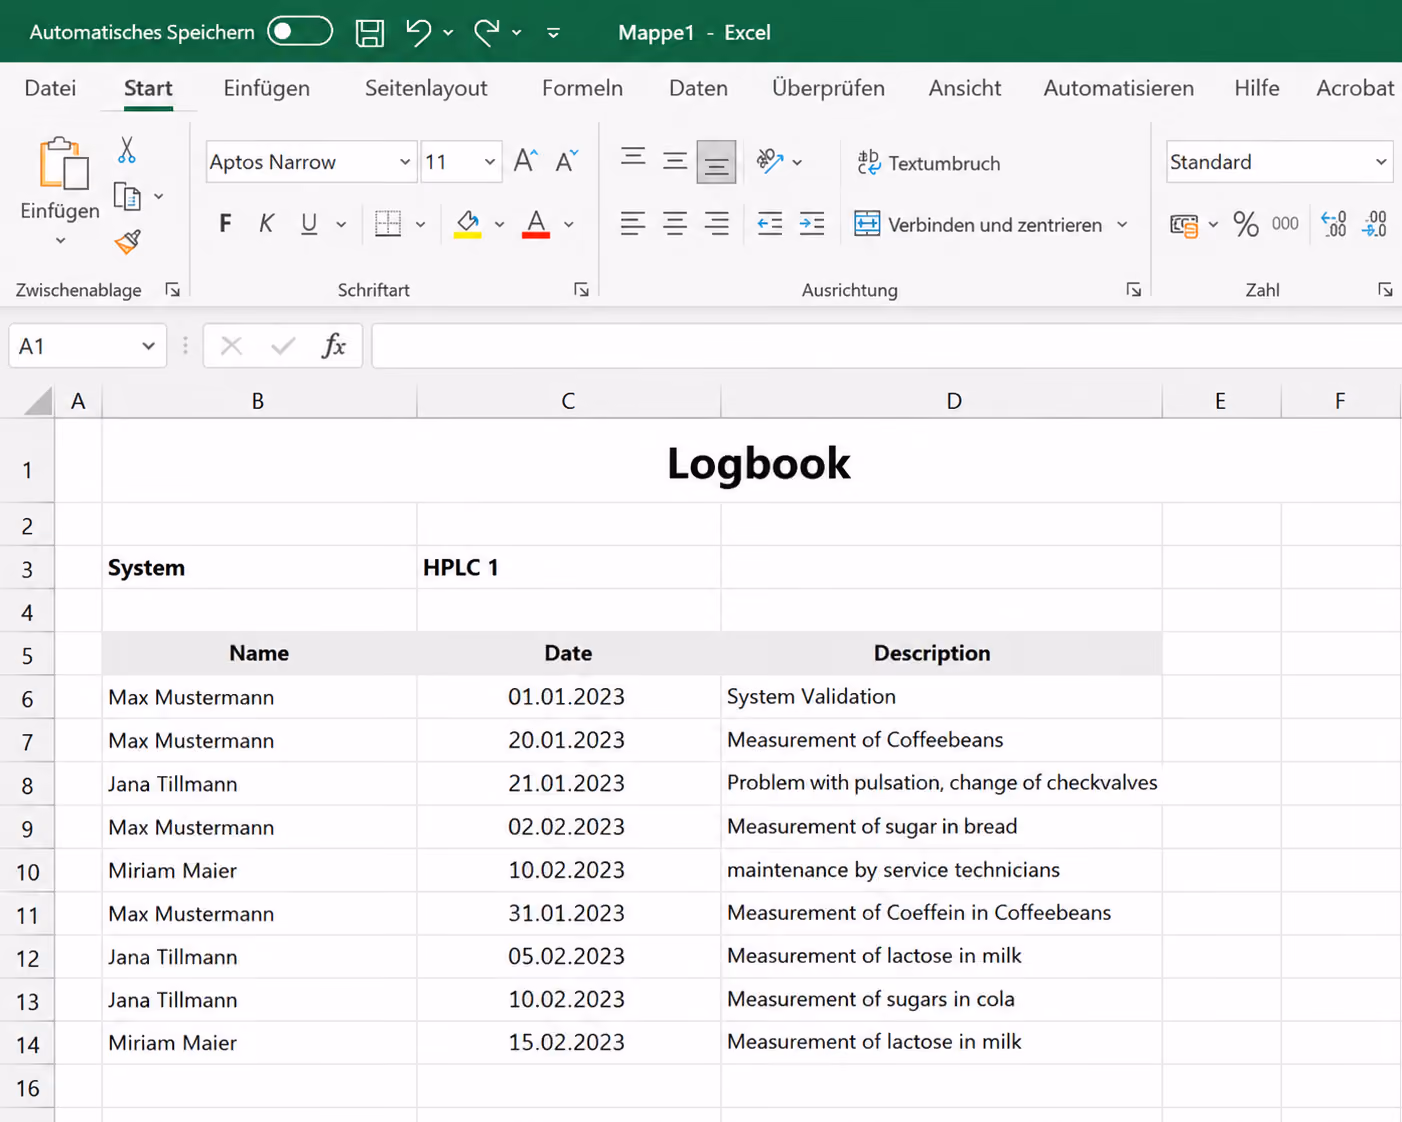1402x1122 pixels.
Task: Toggle italic K formatting
Action: click(x=266, y=223)
